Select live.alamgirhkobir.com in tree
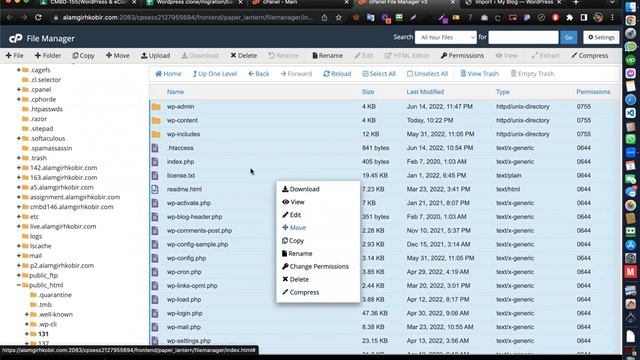The height and width of the screenshot is (360, 640). click(63, 227)
